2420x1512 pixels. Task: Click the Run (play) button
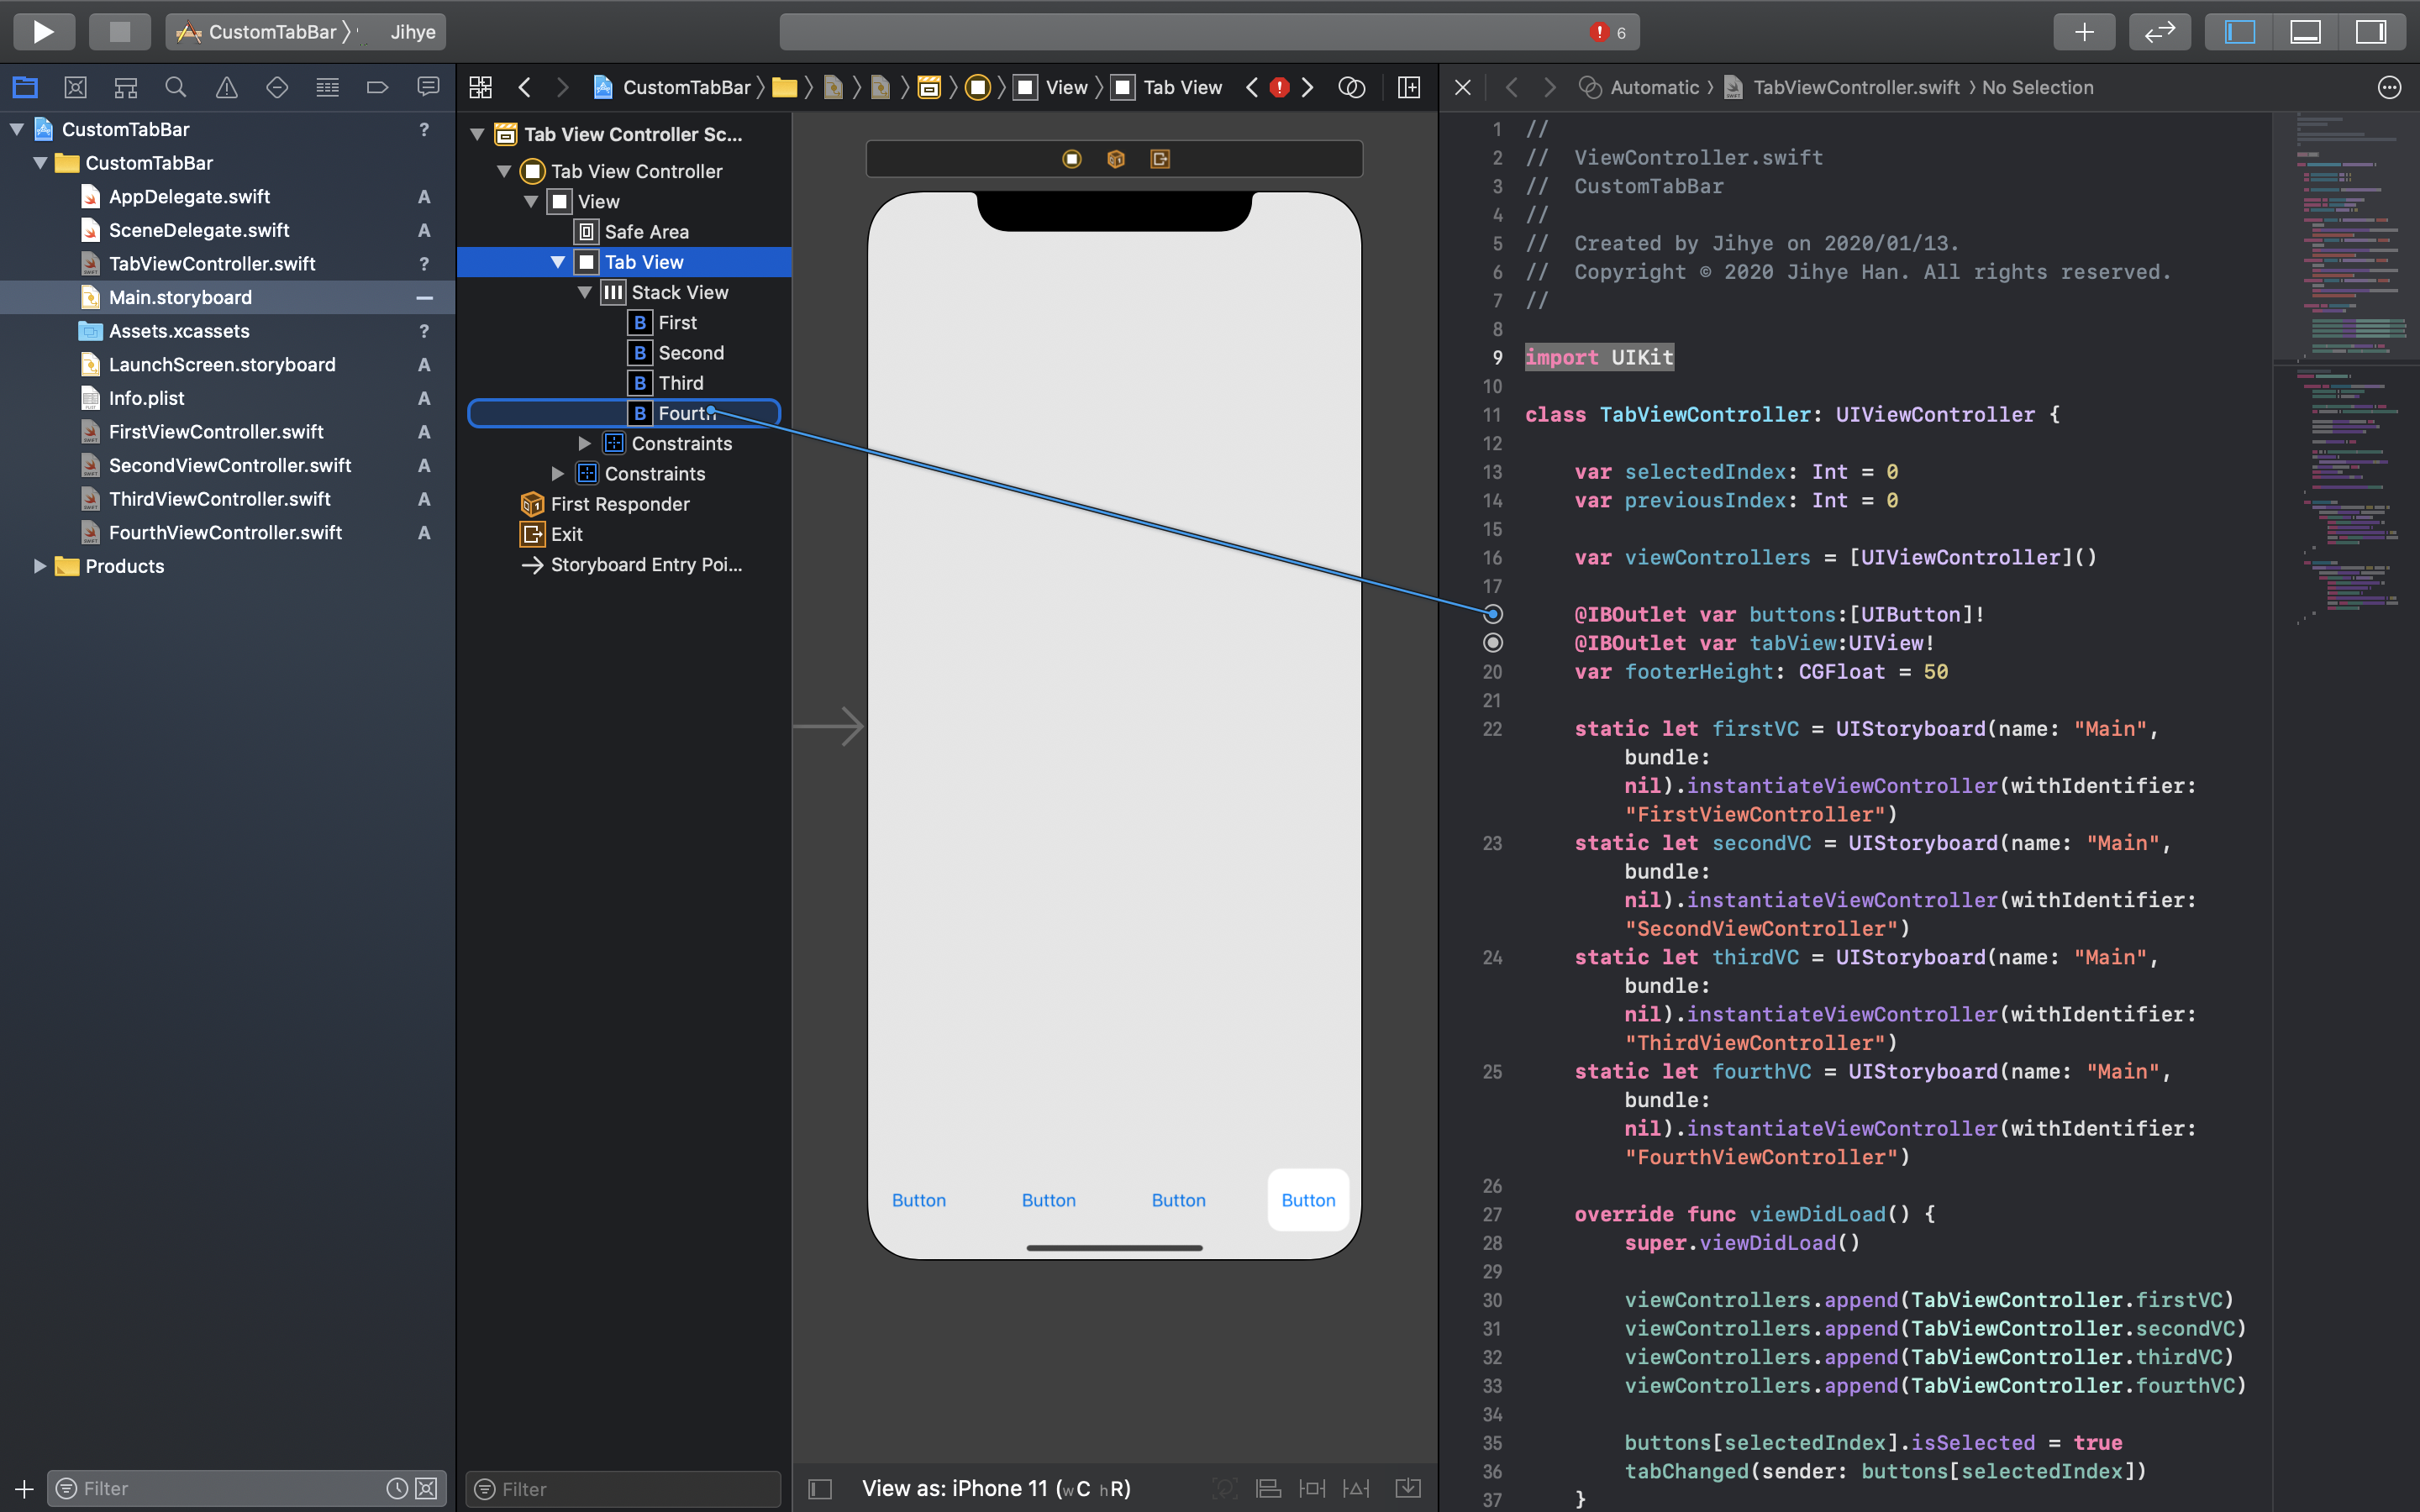pos(43,31)
